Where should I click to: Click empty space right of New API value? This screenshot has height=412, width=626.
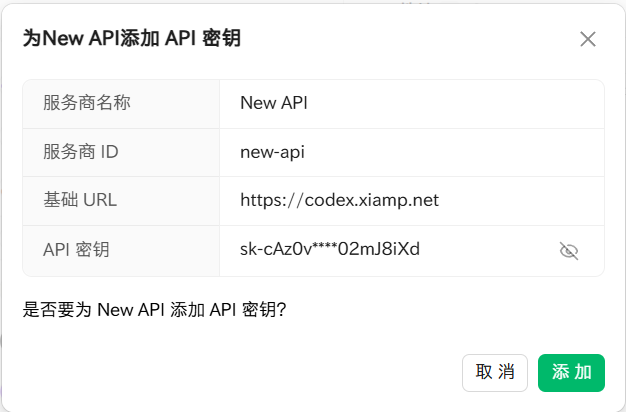pyautogui.click(x=450, y=103)
